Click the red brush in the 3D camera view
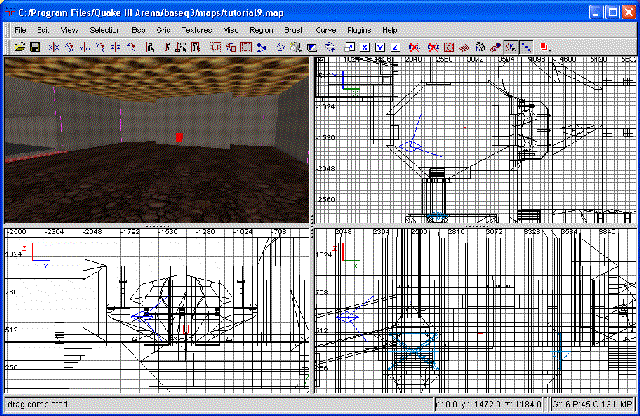The height and width of the screenshot is (416, 640). point(179,138)
